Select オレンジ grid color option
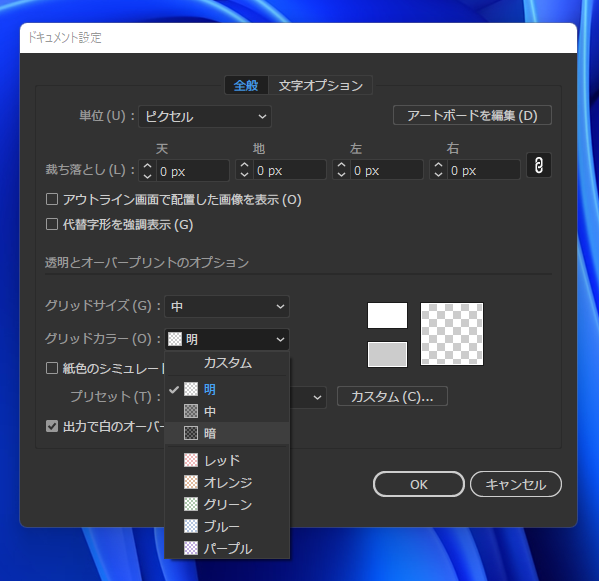 point(227,482)
